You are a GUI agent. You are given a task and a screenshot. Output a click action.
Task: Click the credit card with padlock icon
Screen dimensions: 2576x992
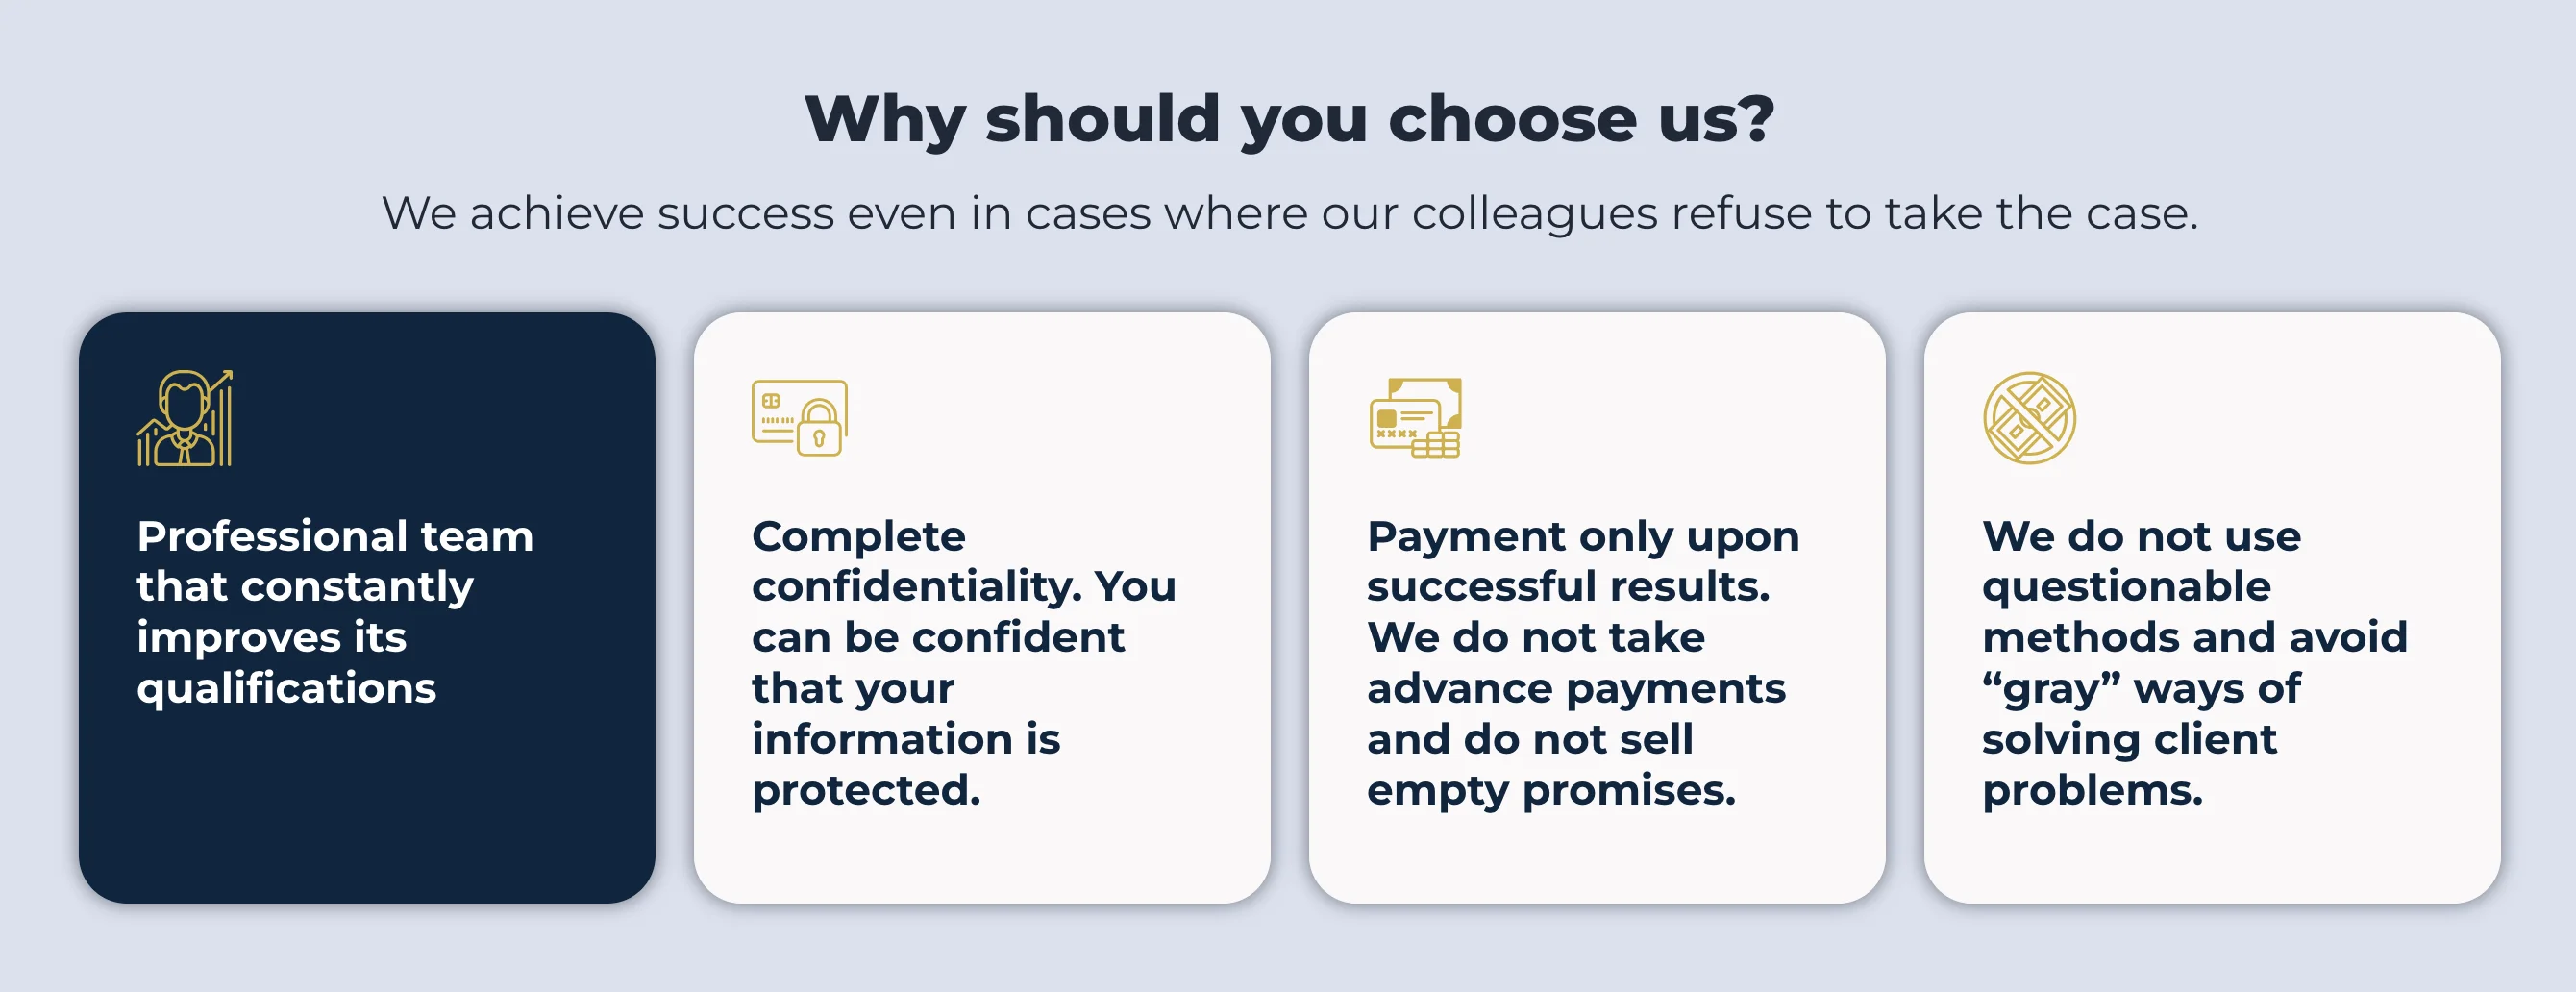point(800,418)
